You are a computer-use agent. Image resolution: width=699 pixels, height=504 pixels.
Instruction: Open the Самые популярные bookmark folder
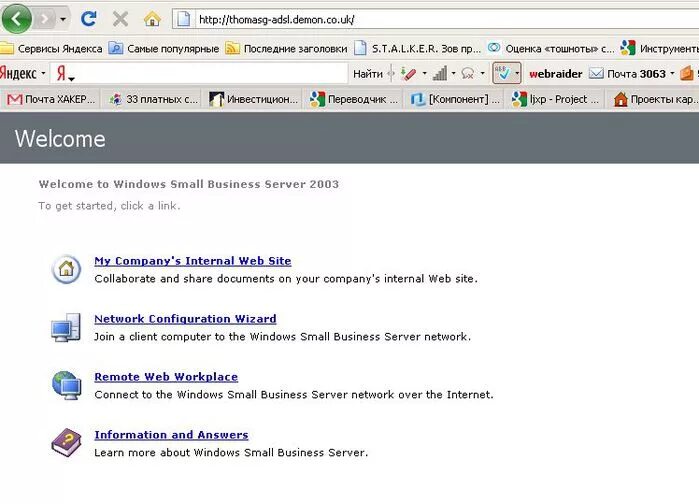click(164, 48)
